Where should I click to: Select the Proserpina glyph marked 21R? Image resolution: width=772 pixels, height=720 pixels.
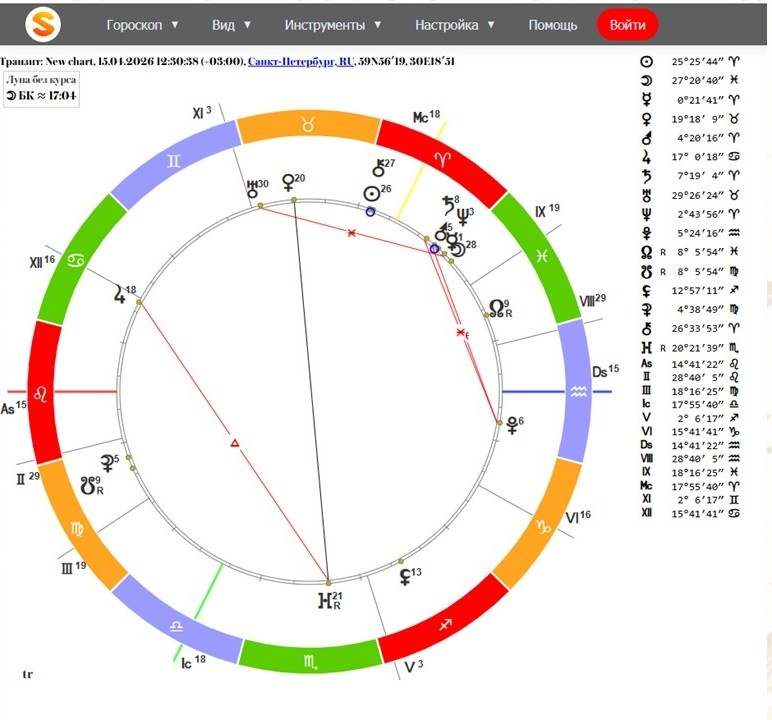[x=325, y=600]
